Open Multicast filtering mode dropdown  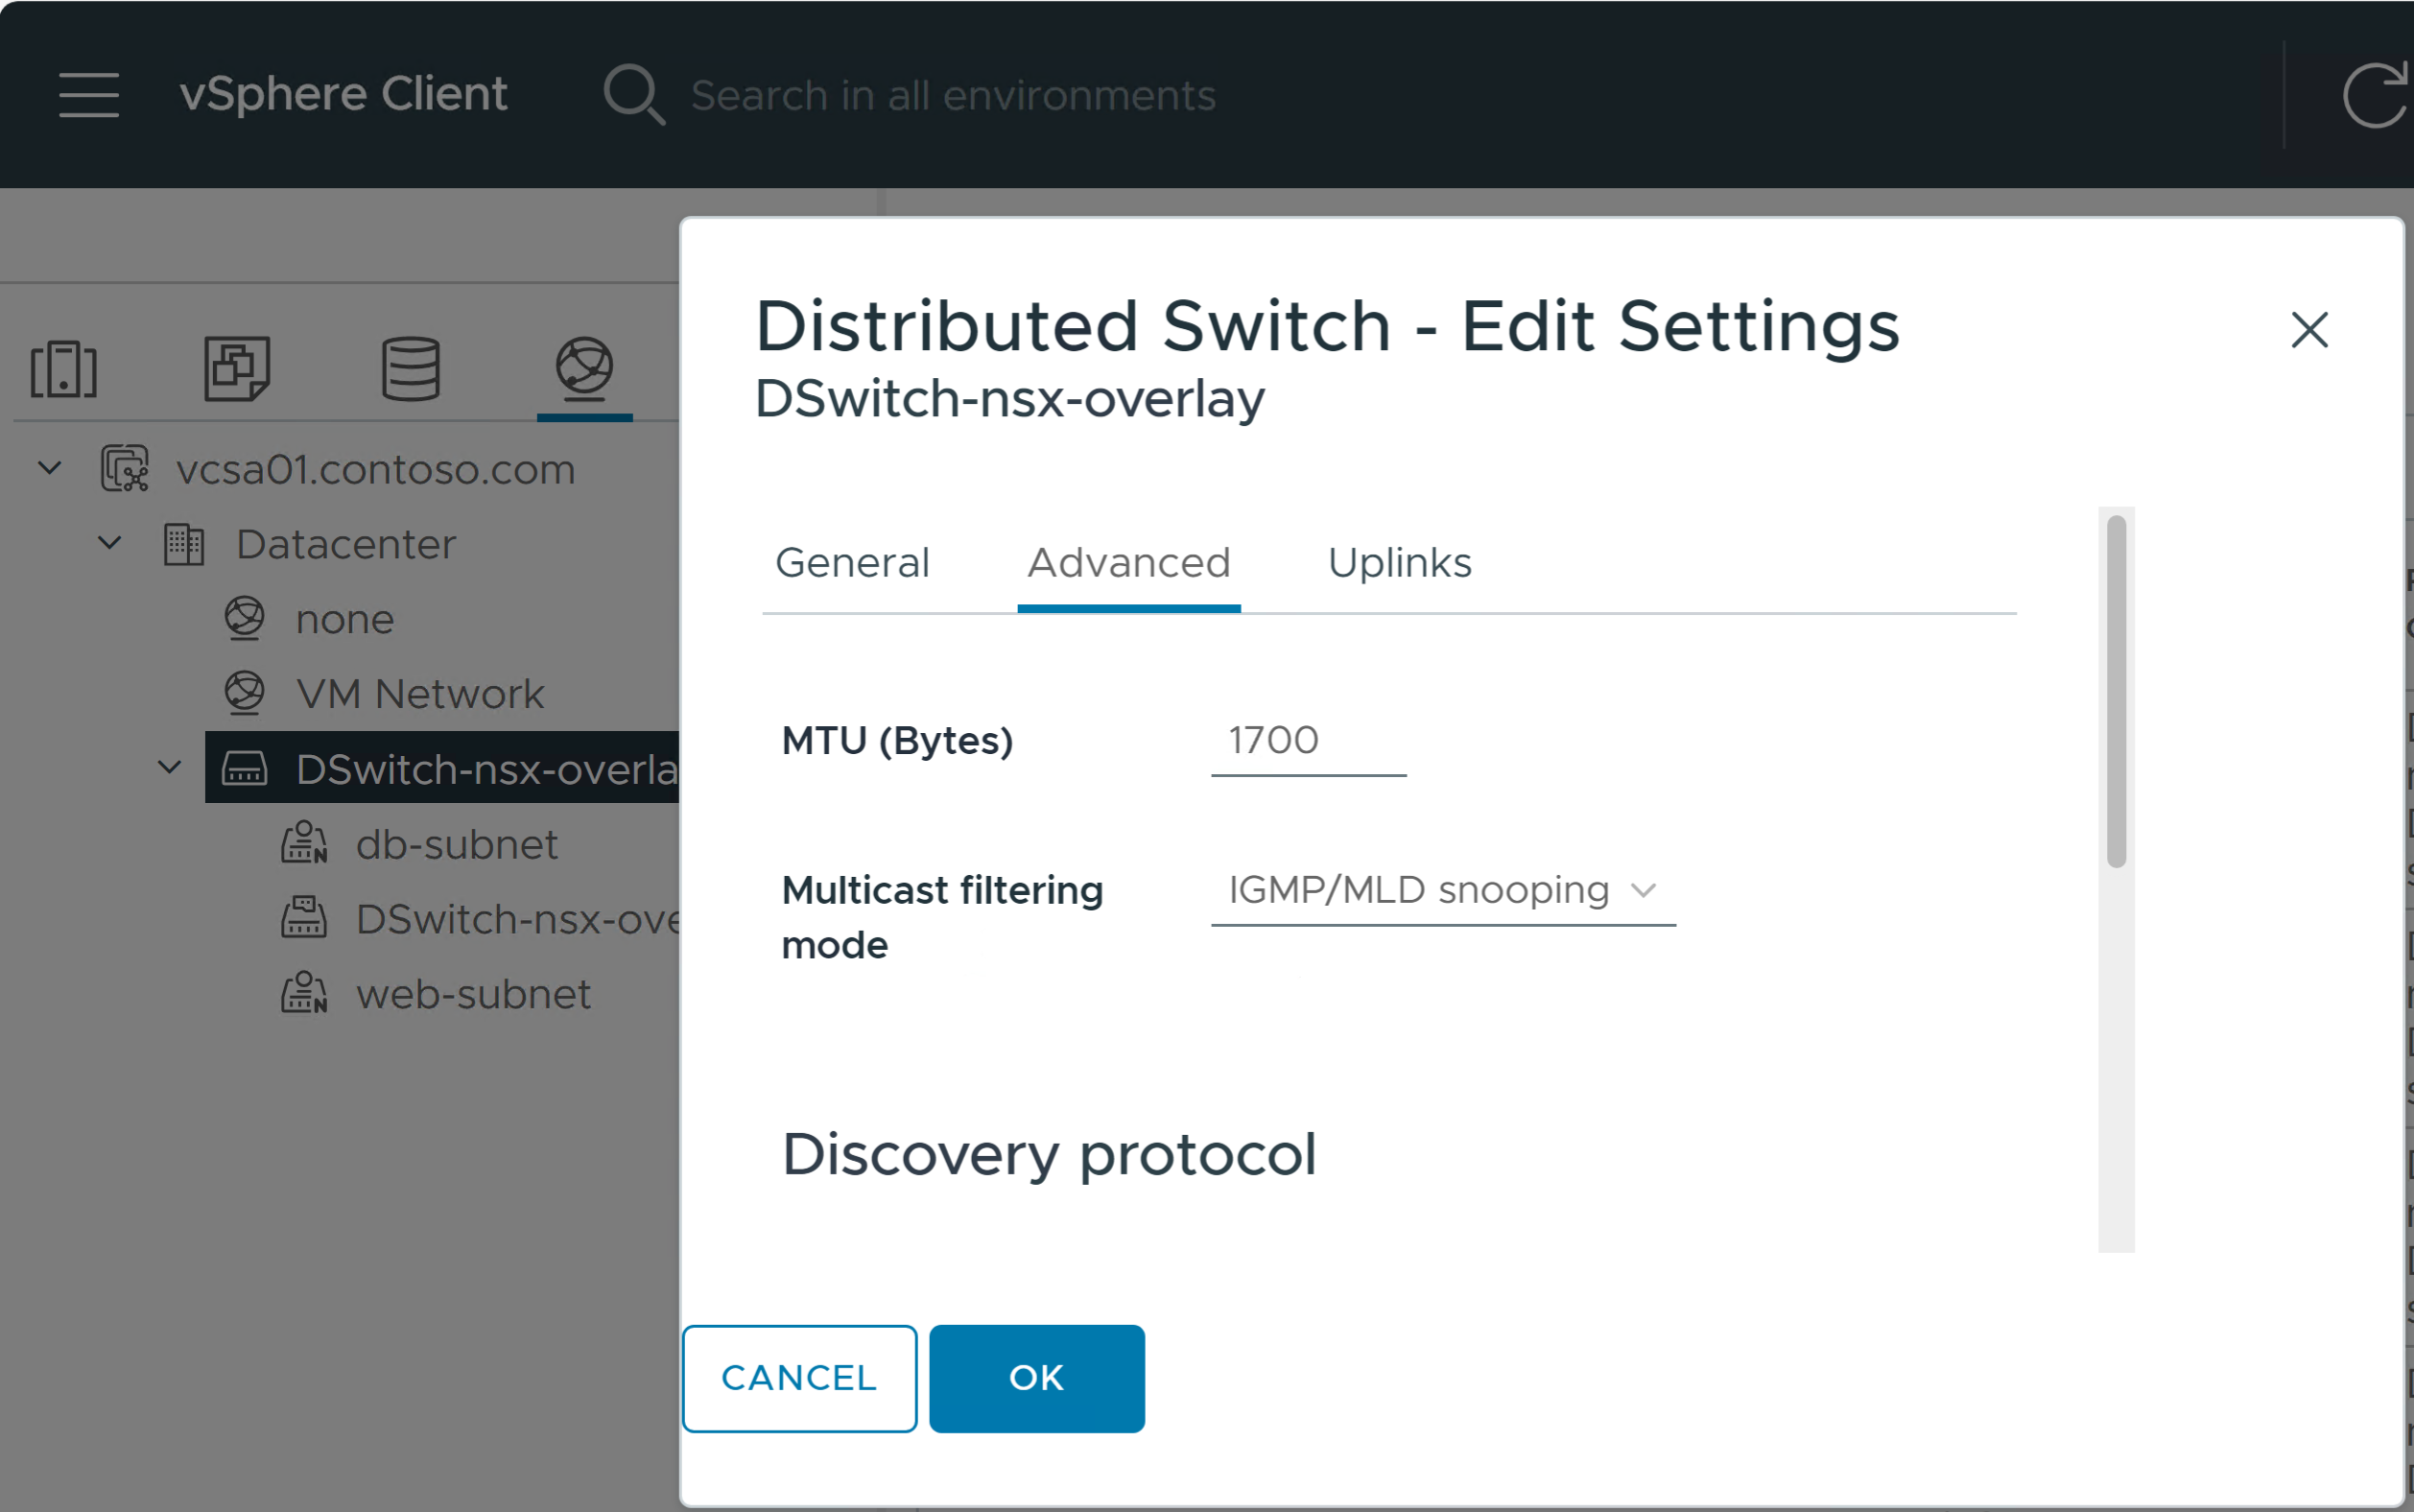point(1442,890)
